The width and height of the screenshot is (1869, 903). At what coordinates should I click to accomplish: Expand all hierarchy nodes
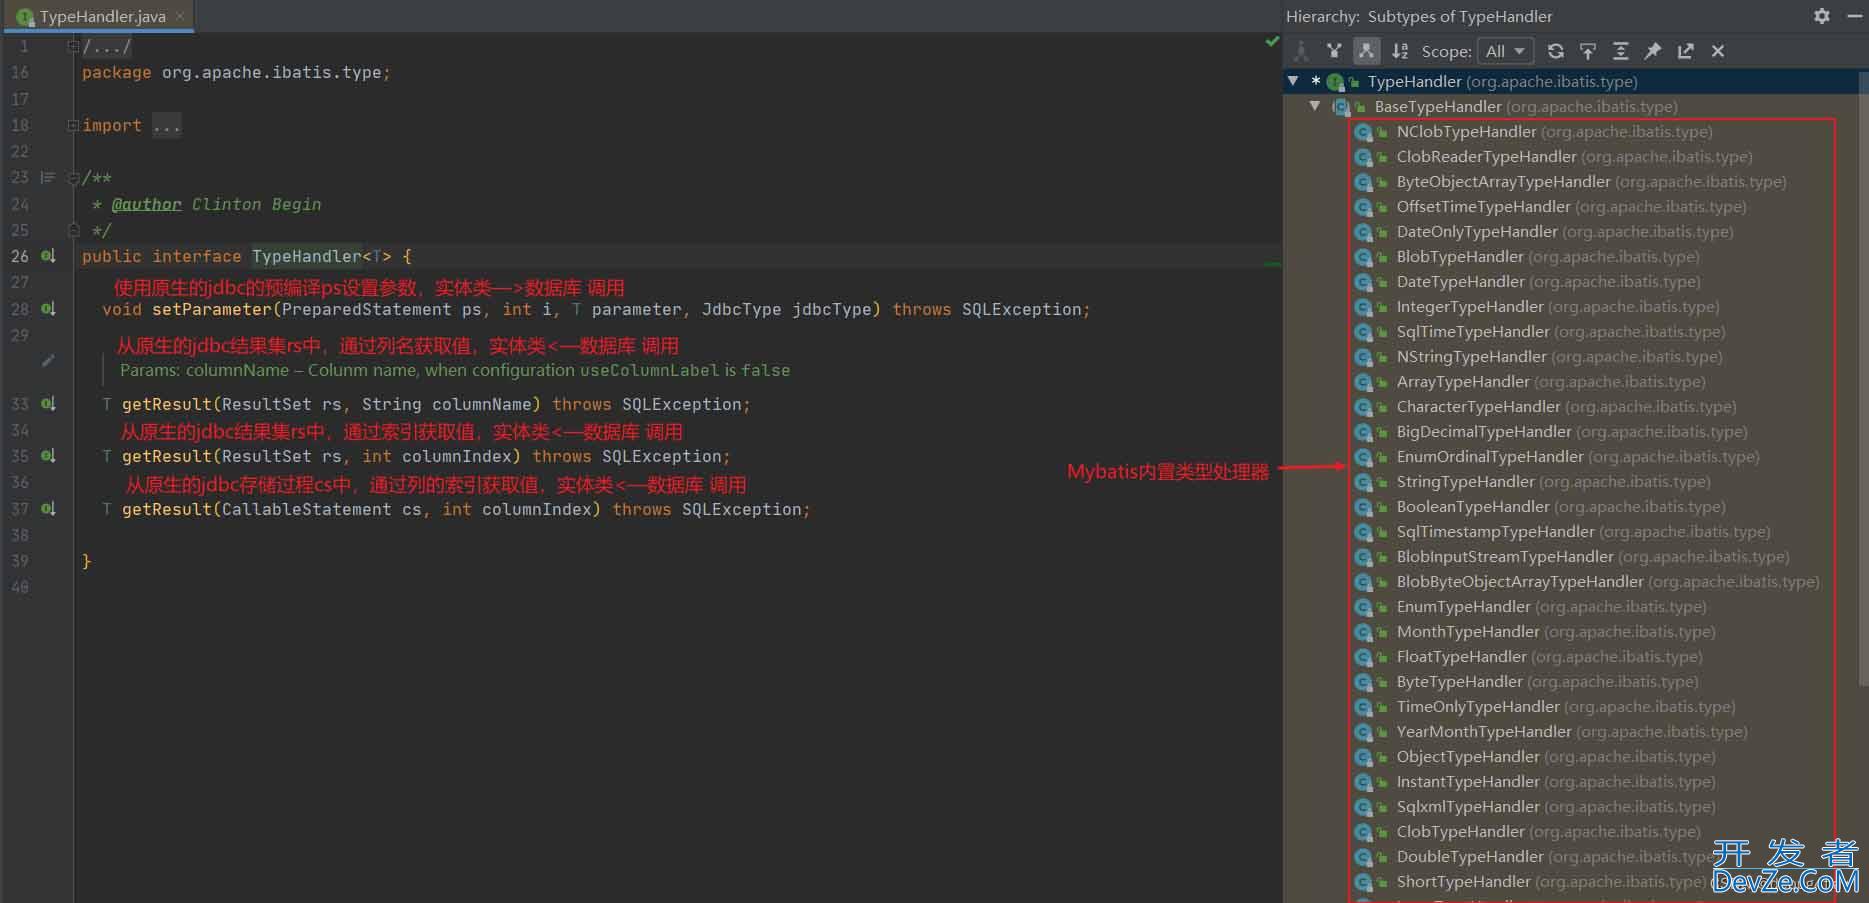click(x=1620, y=51)
